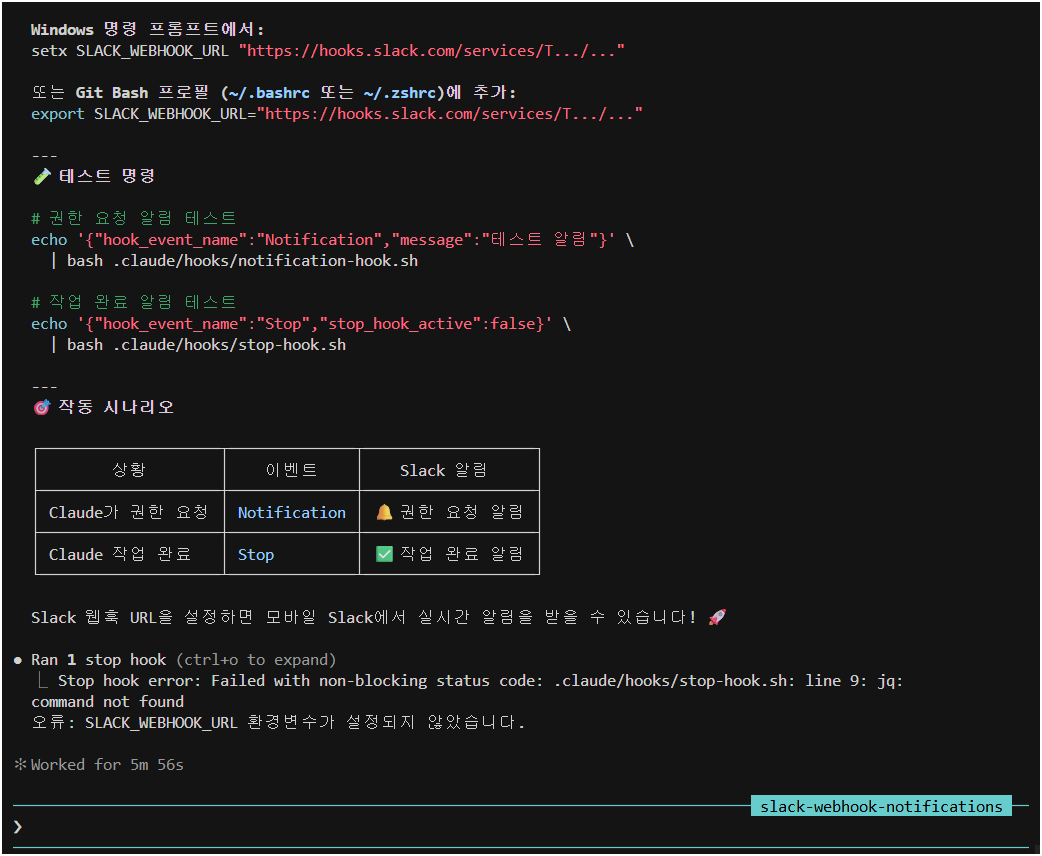Click the bash .claude/hooks/notification-hook.sh line
Image resolution: width=1042 pixels, height=856 pixels.
(x=235, y=261)
